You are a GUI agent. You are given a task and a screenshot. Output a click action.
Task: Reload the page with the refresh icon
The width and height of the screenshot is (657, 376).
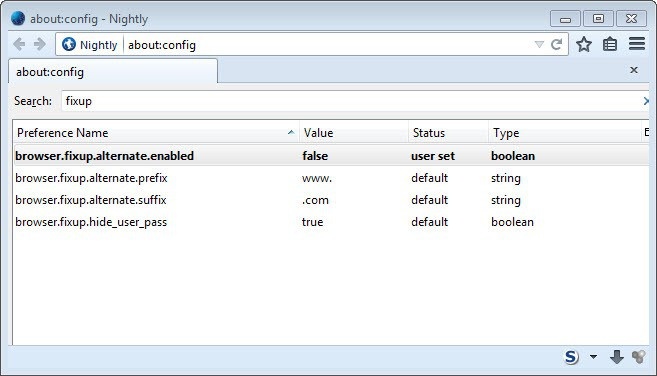[x=556, y=44]
